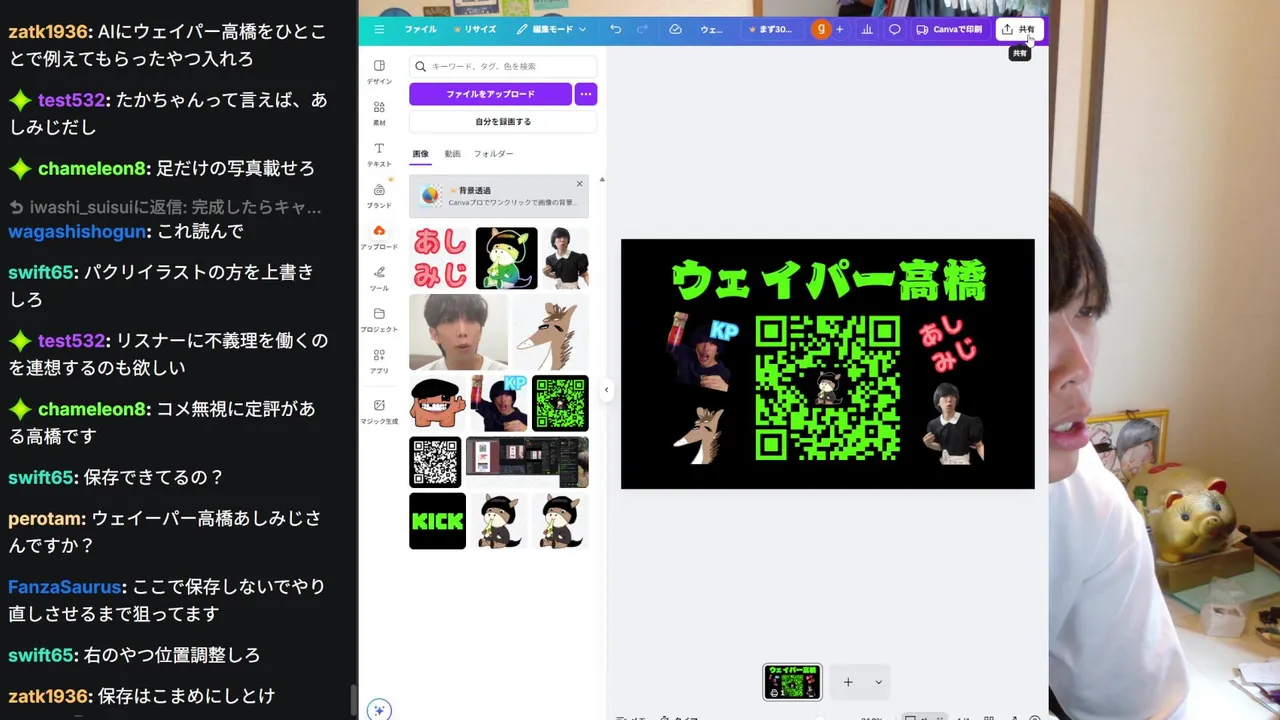Select the red あしみじ text on canvas
Viewport: 1280px width, 720px height.
[x=947, y=346]
